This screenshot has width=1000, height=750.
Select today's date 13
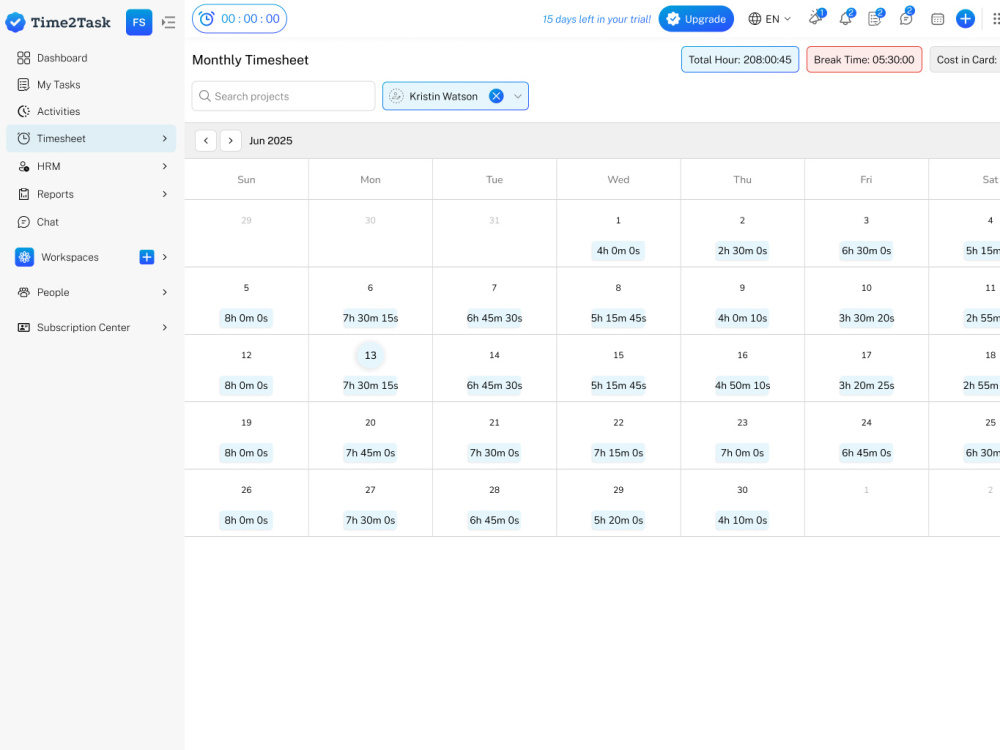click(371, 355)
